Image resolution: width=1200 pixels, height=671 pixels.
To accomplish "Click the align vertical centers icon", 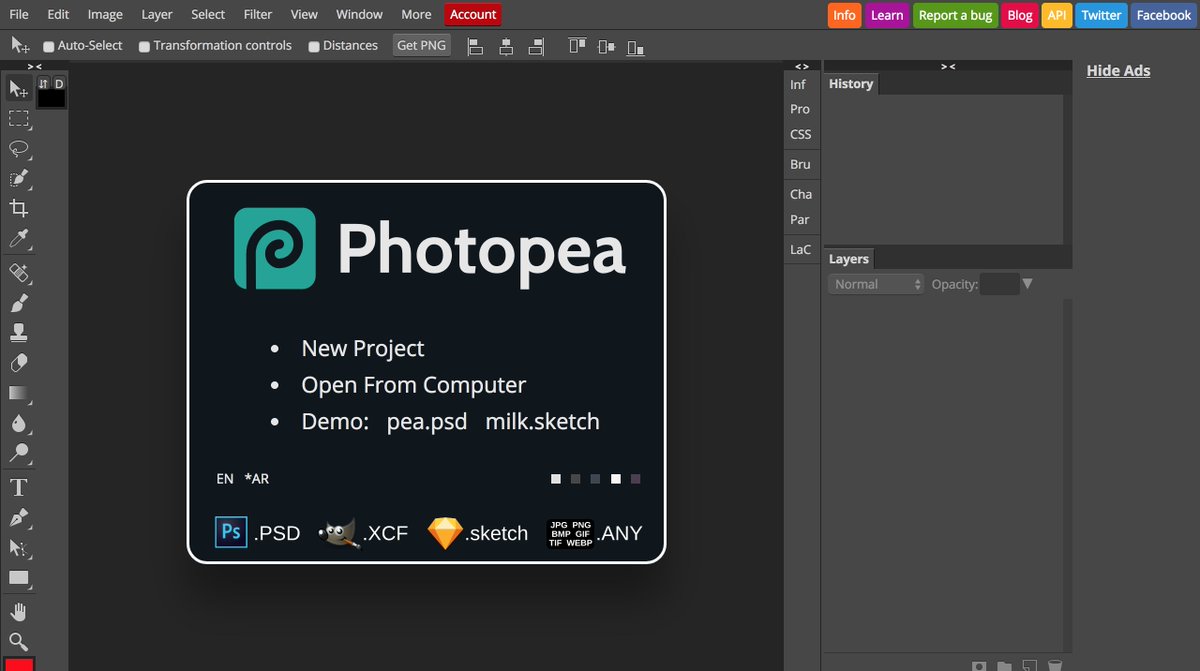I will 607,45.
